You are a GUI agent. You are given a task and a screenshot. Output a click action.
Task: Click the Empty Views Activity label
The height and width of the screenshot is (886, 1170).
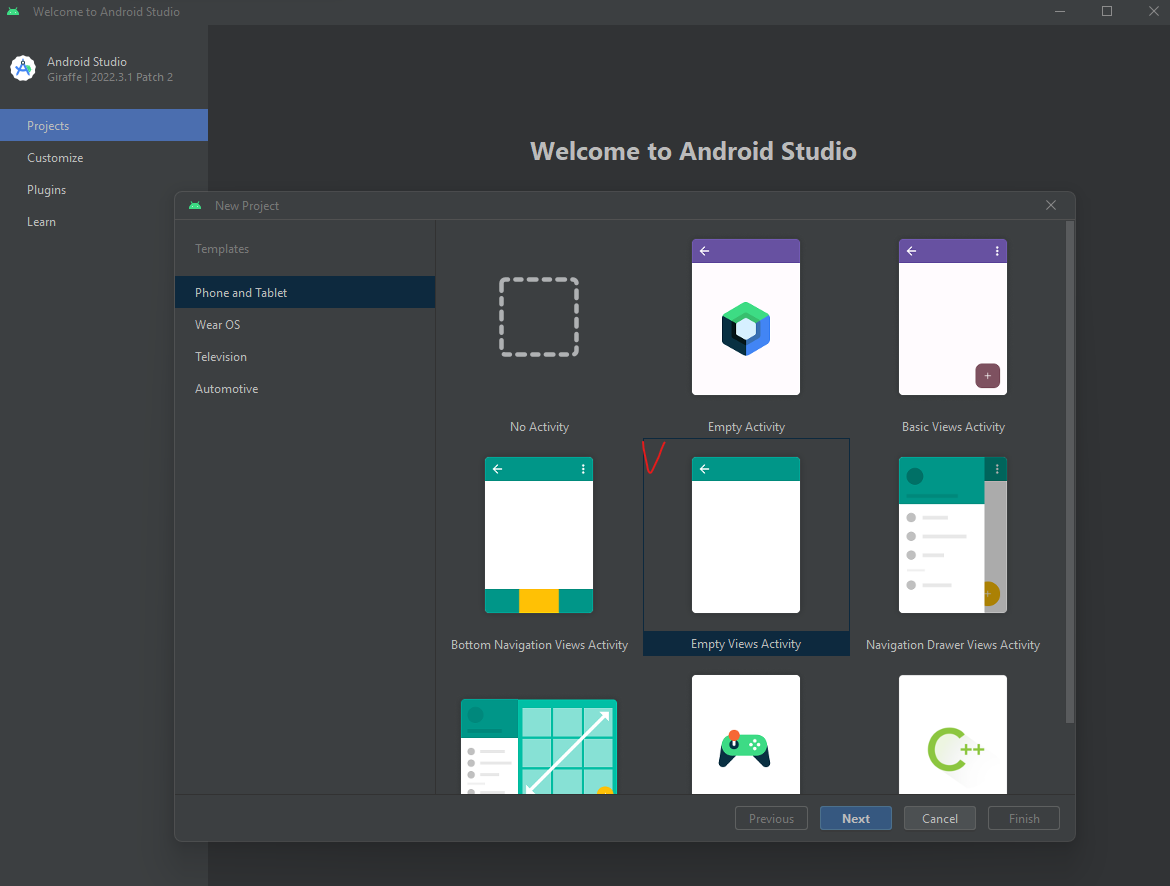(x=745, y=643)
